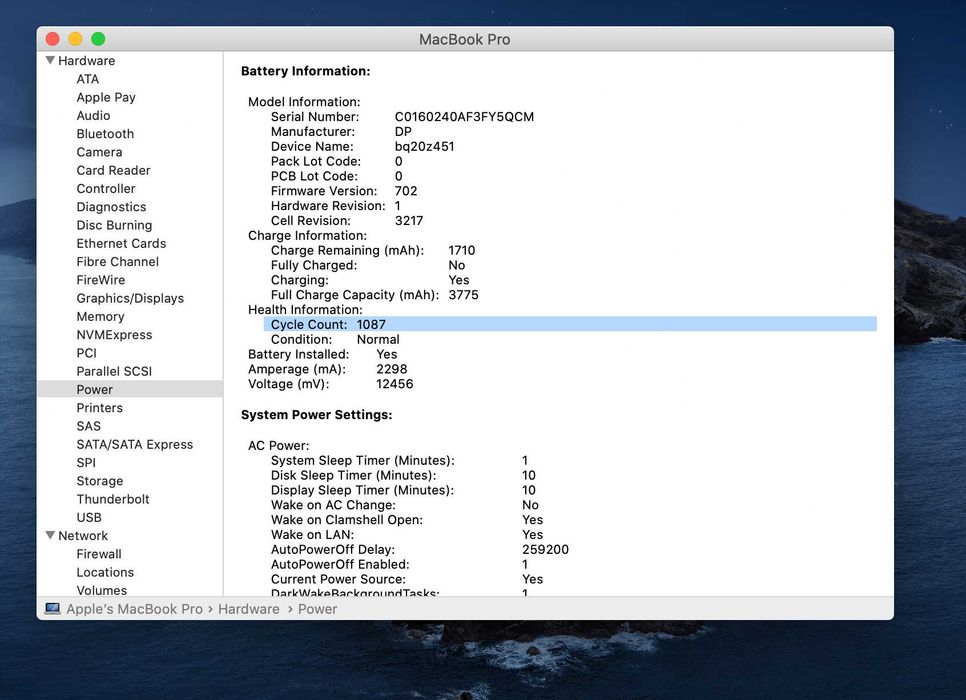Click the Wake on LAN row
This screenshot has height=700, width=966.
pyautogui.click(x=407, y=535)
